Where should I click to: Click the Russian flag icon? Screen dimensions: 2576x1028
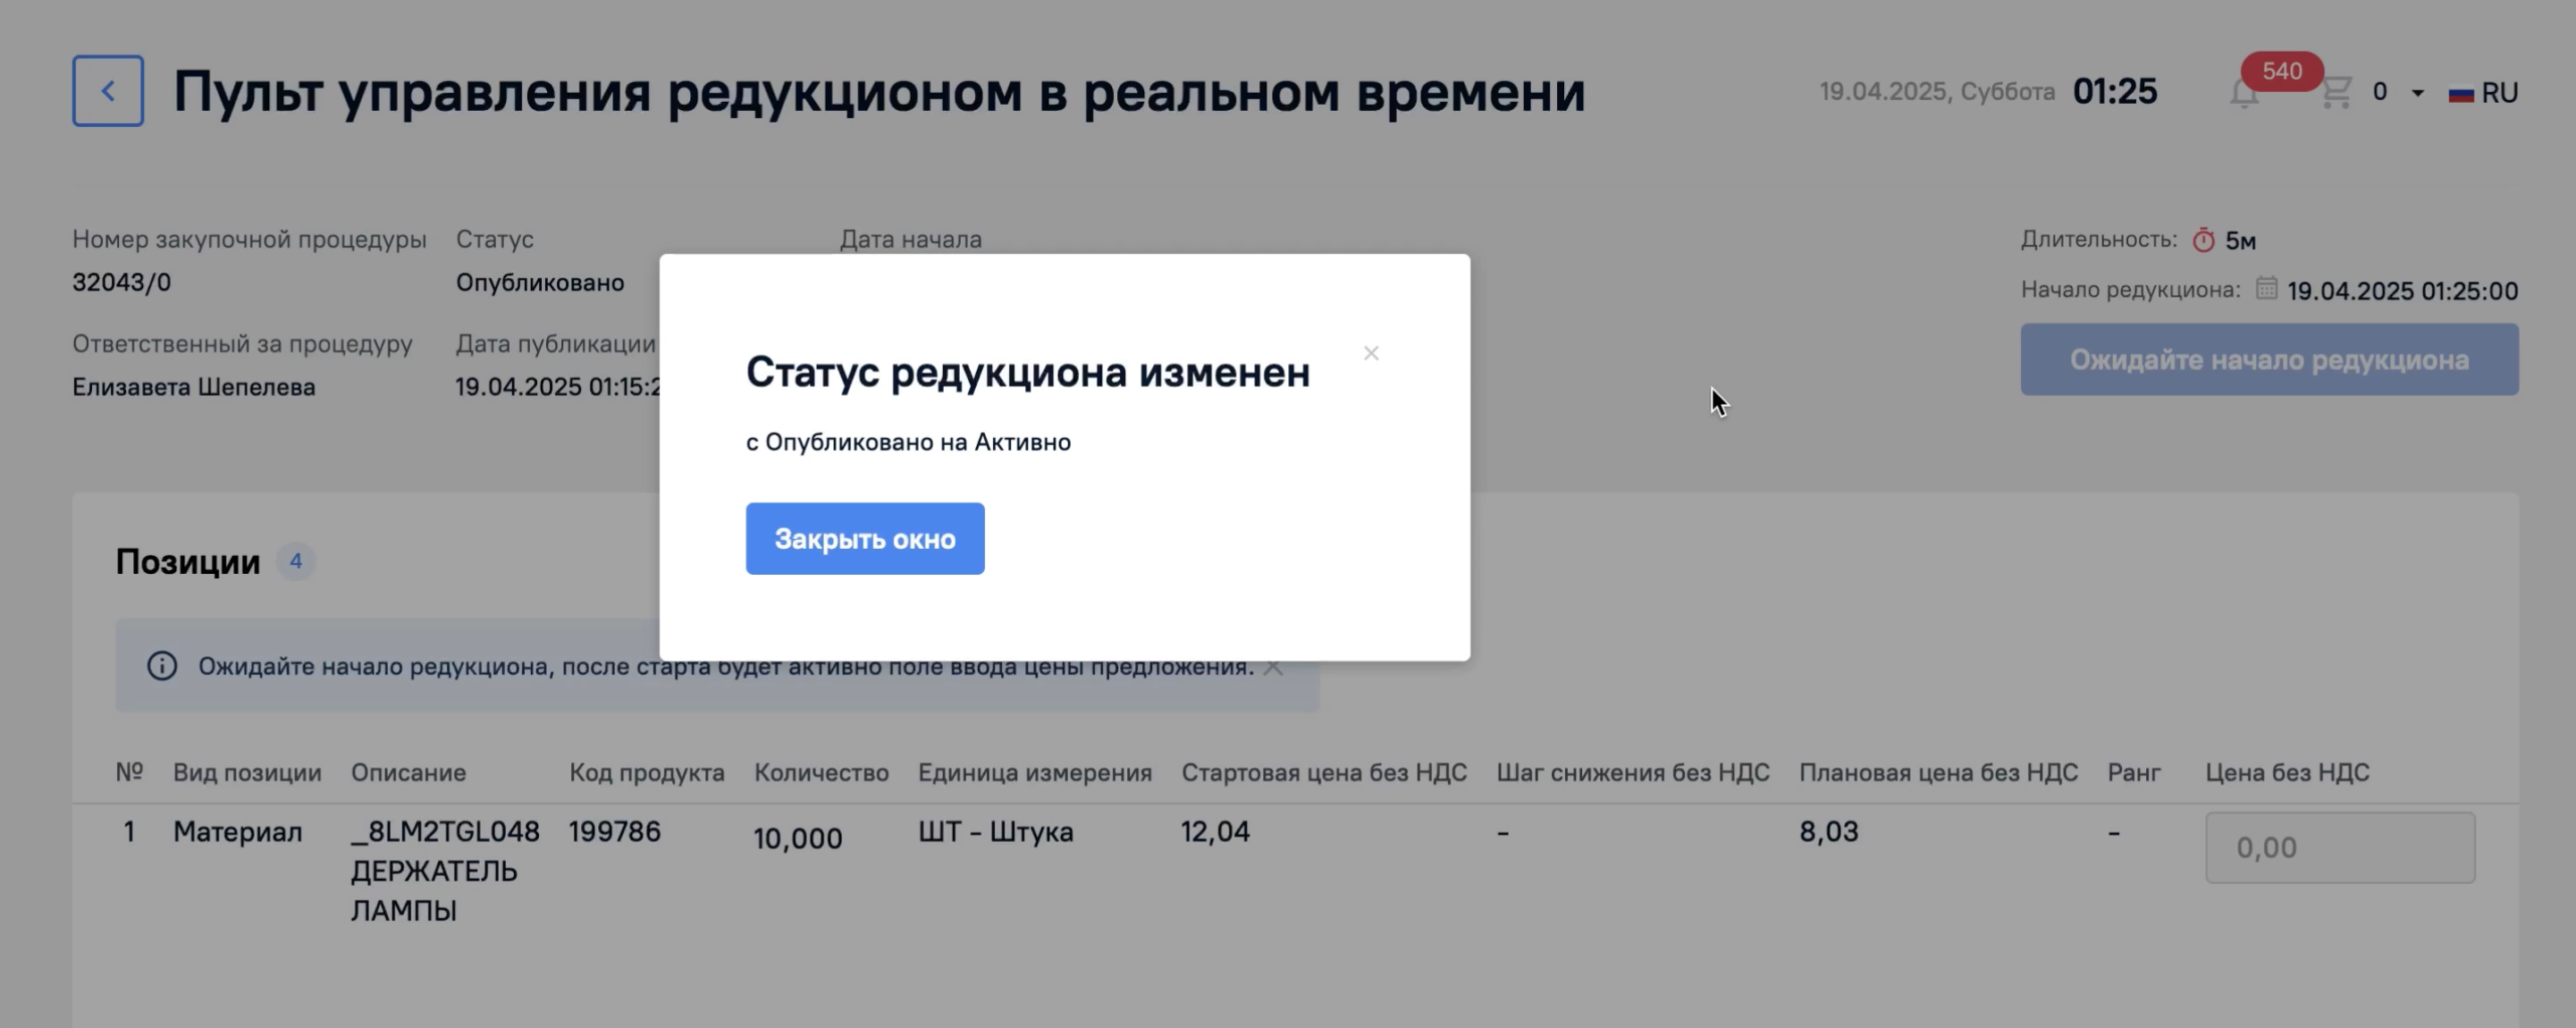click(2461, 94)
